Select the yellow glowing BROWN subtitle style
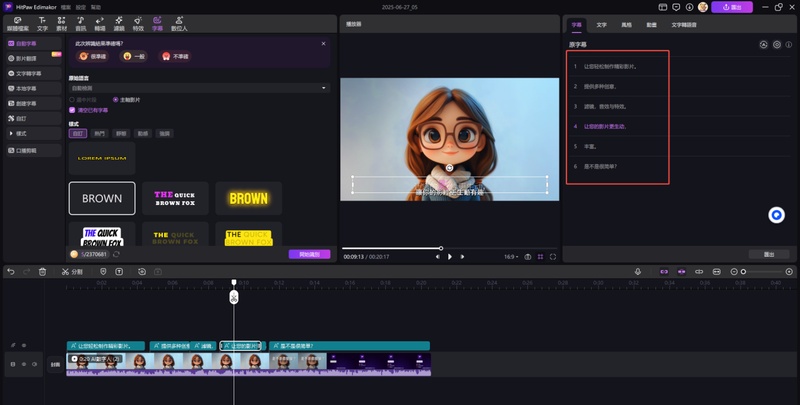The image size is (800, 405). [248, 198]
